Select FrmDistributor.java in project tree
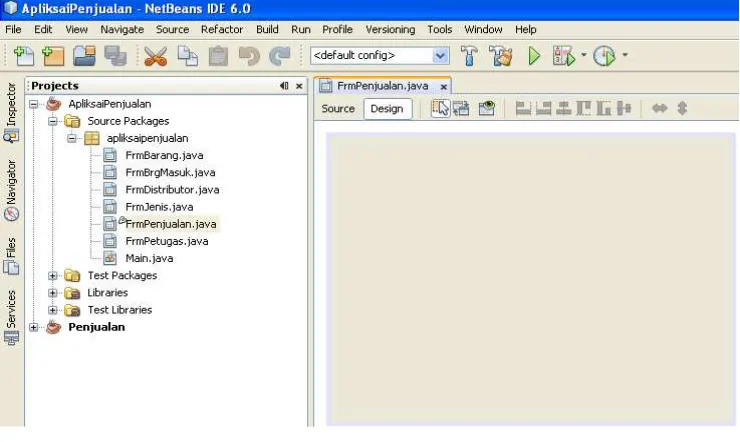This screenshot has height=442, width=740. click(172, 190)
